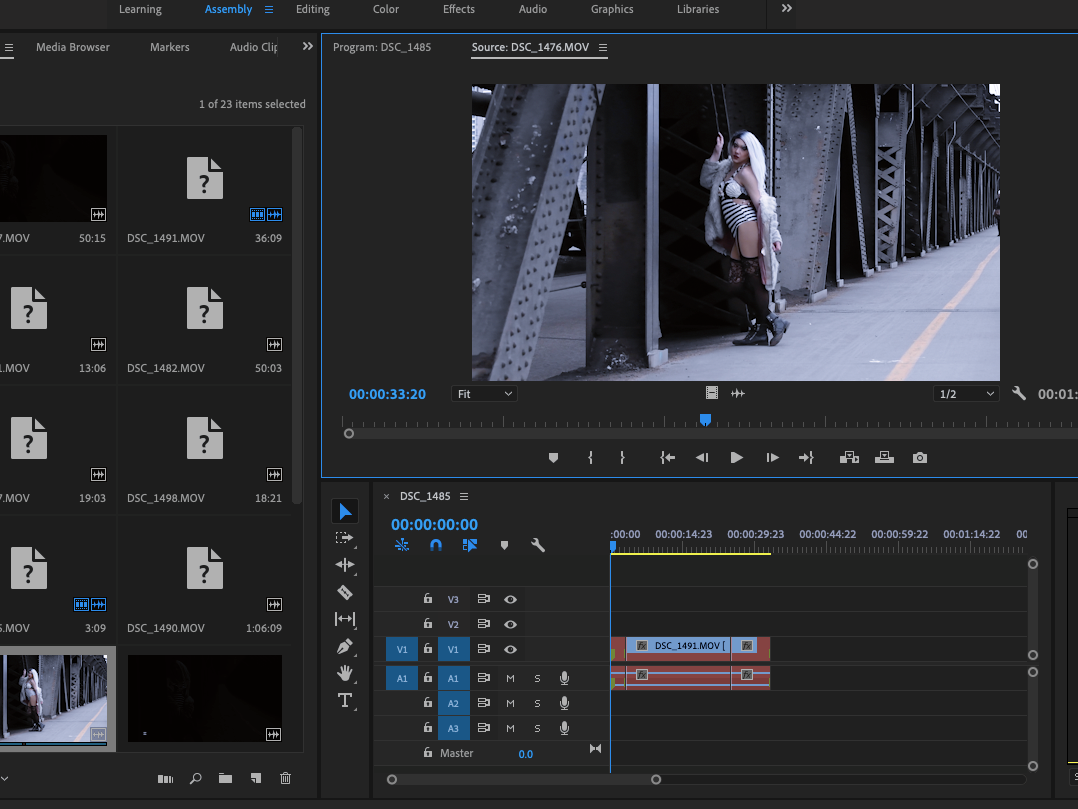The height and width of the screenshot is (809, 1078).
Task: Click the Export Frame camera icon
Action: coord(920,458)
